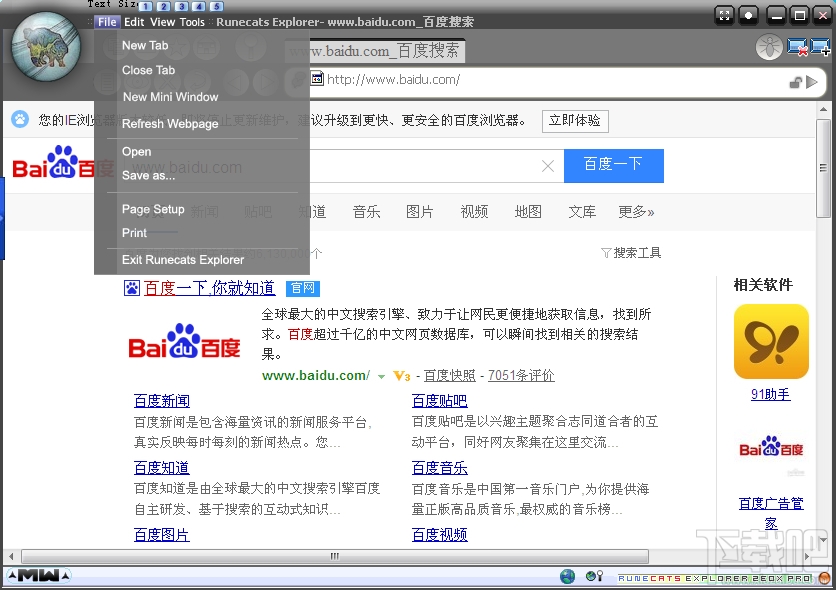Expand 更多» navigation category
Screen dimensions: 836x590
tap(636, 212)
